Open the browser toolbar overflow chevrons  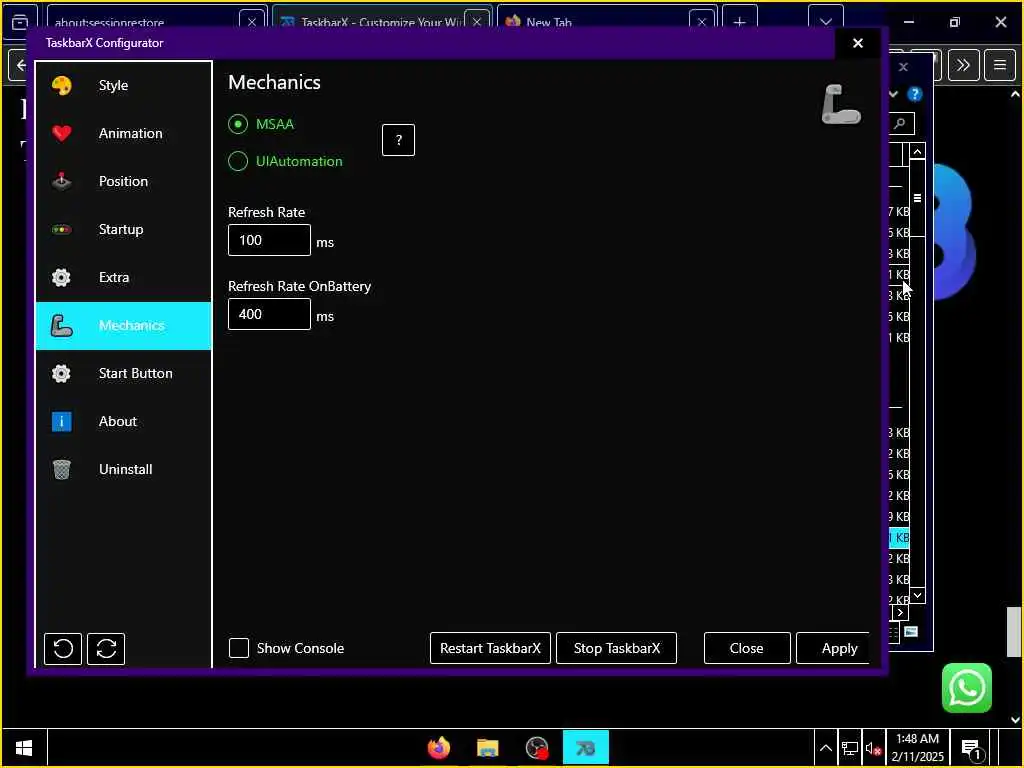(963, 65)
